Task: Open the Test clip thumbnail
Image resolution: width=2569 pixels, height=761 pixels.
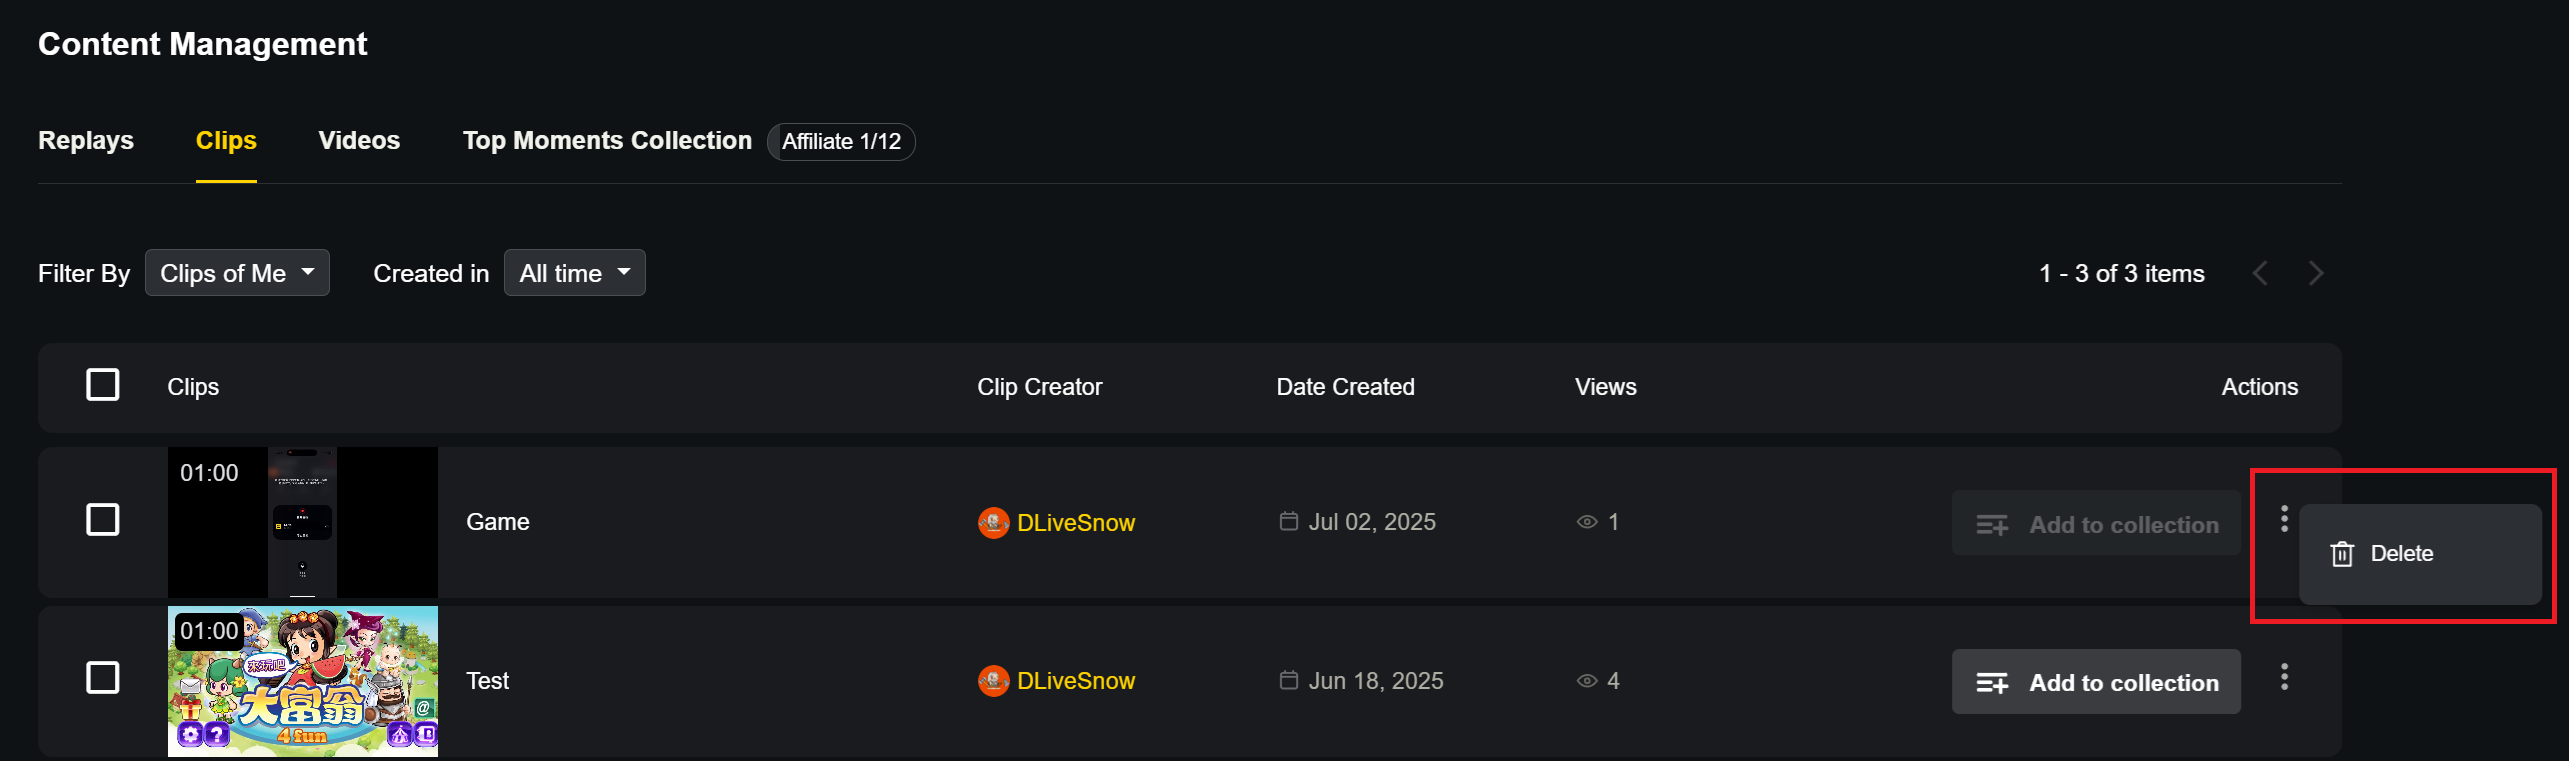Action: pos(303,681)
